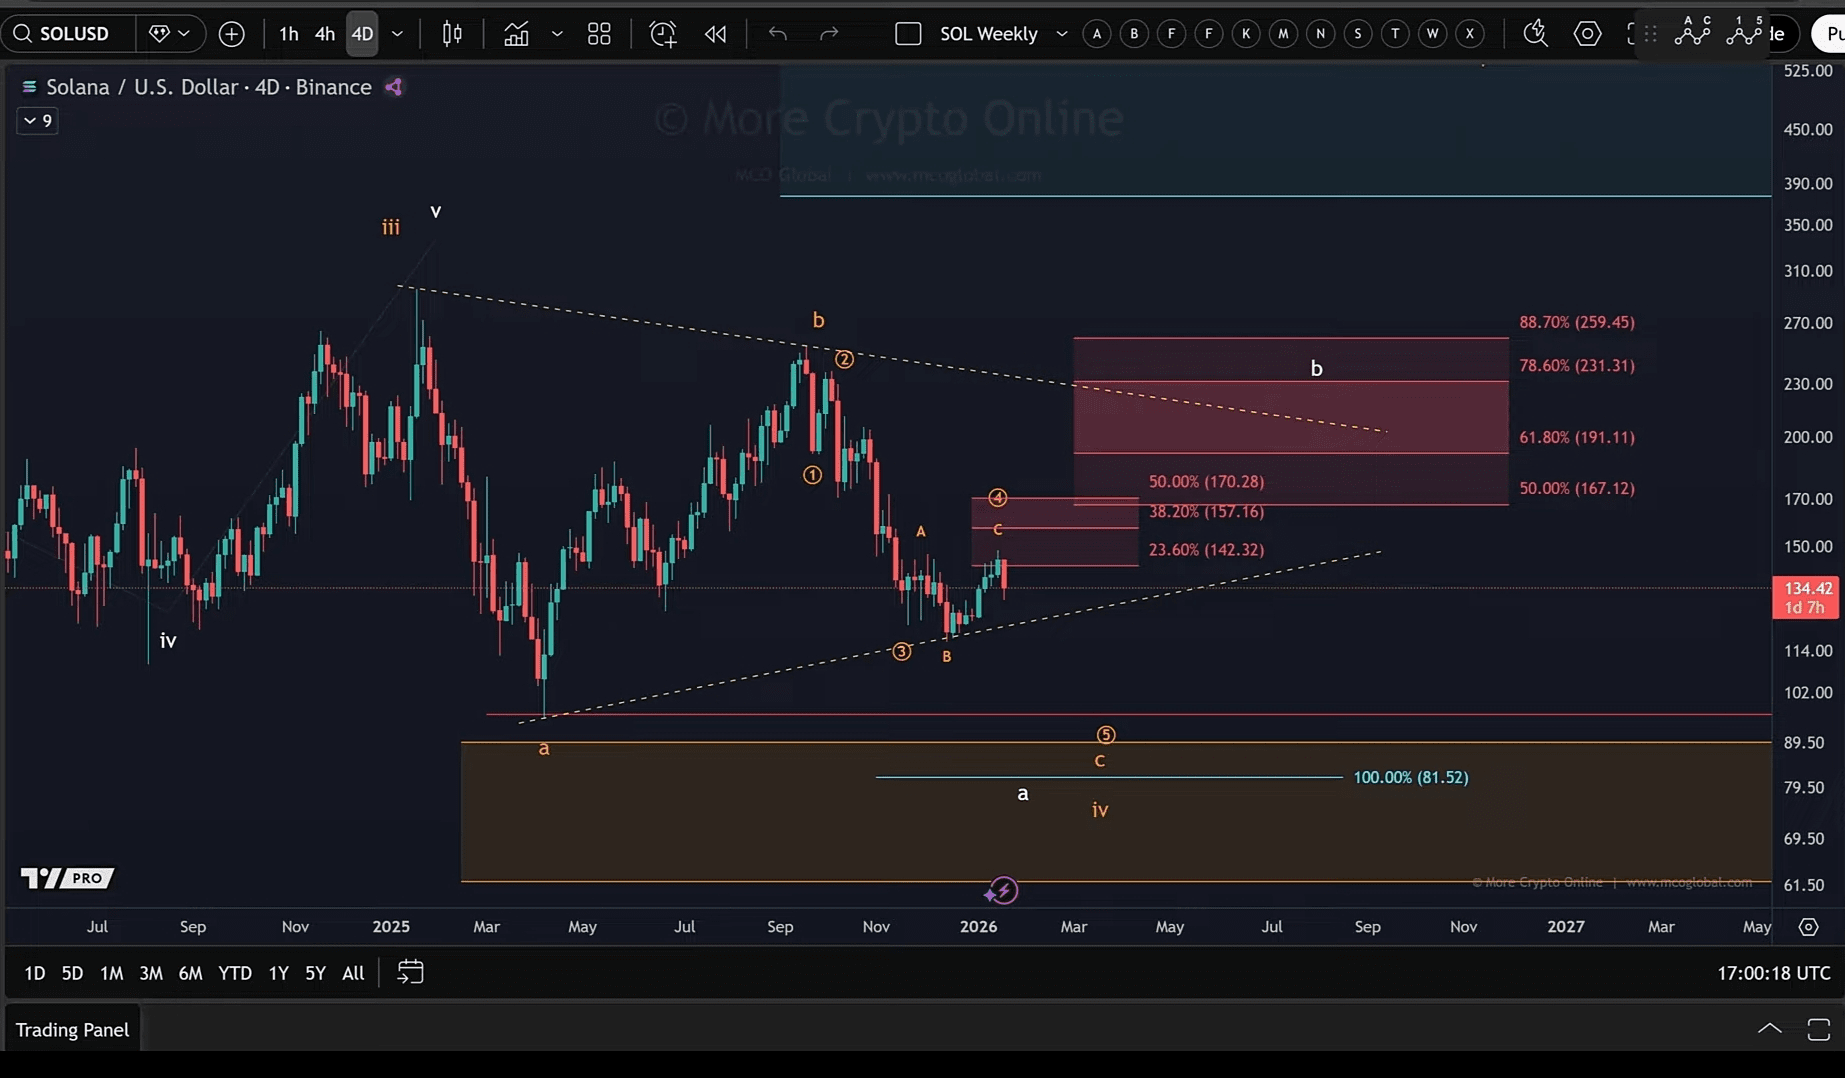The height and width of the screenshot is (1078, 1845).
Task: Collapse the indicator legend showing 9
Action: click(x=38, y=121)
